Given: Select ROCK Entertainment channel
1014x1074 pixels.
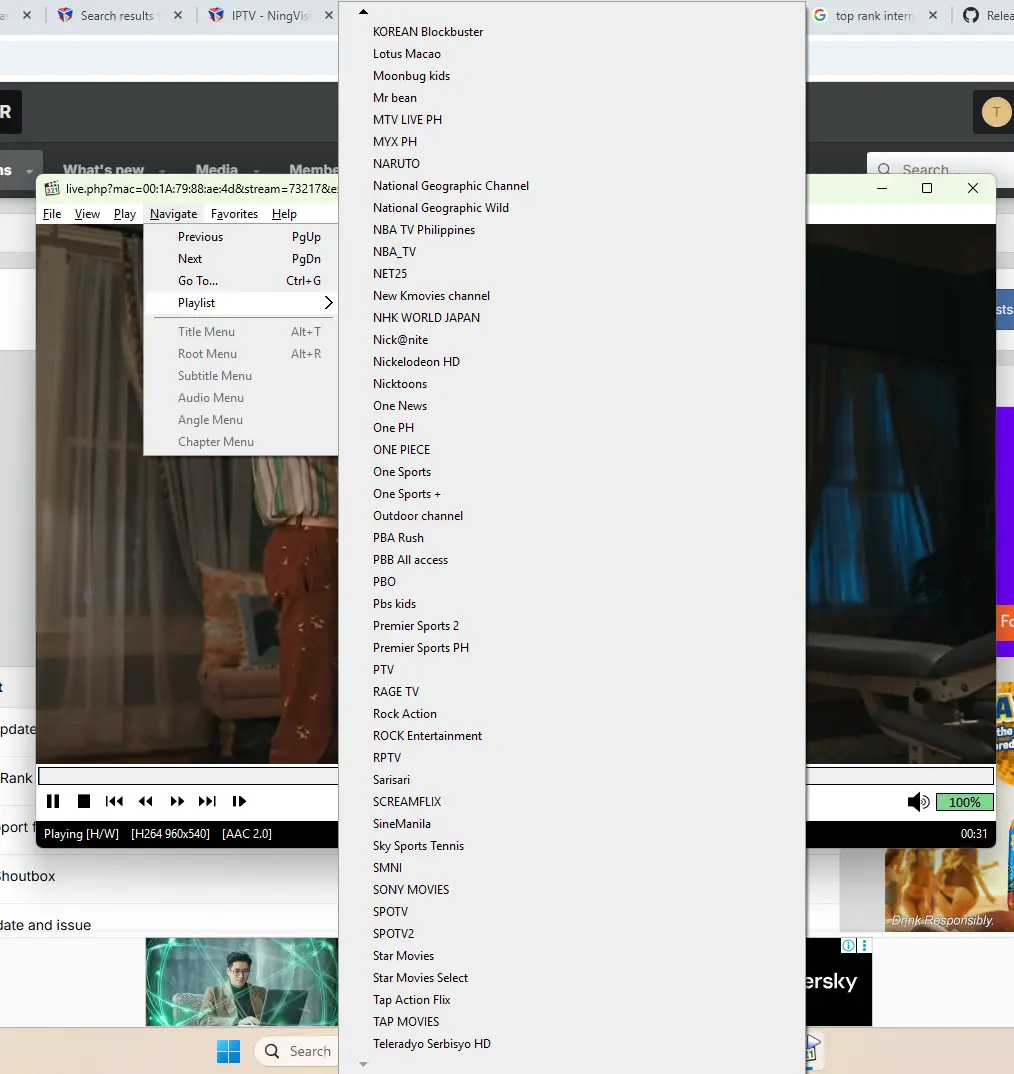Looking at the screenshot, I should pos(427,736).
